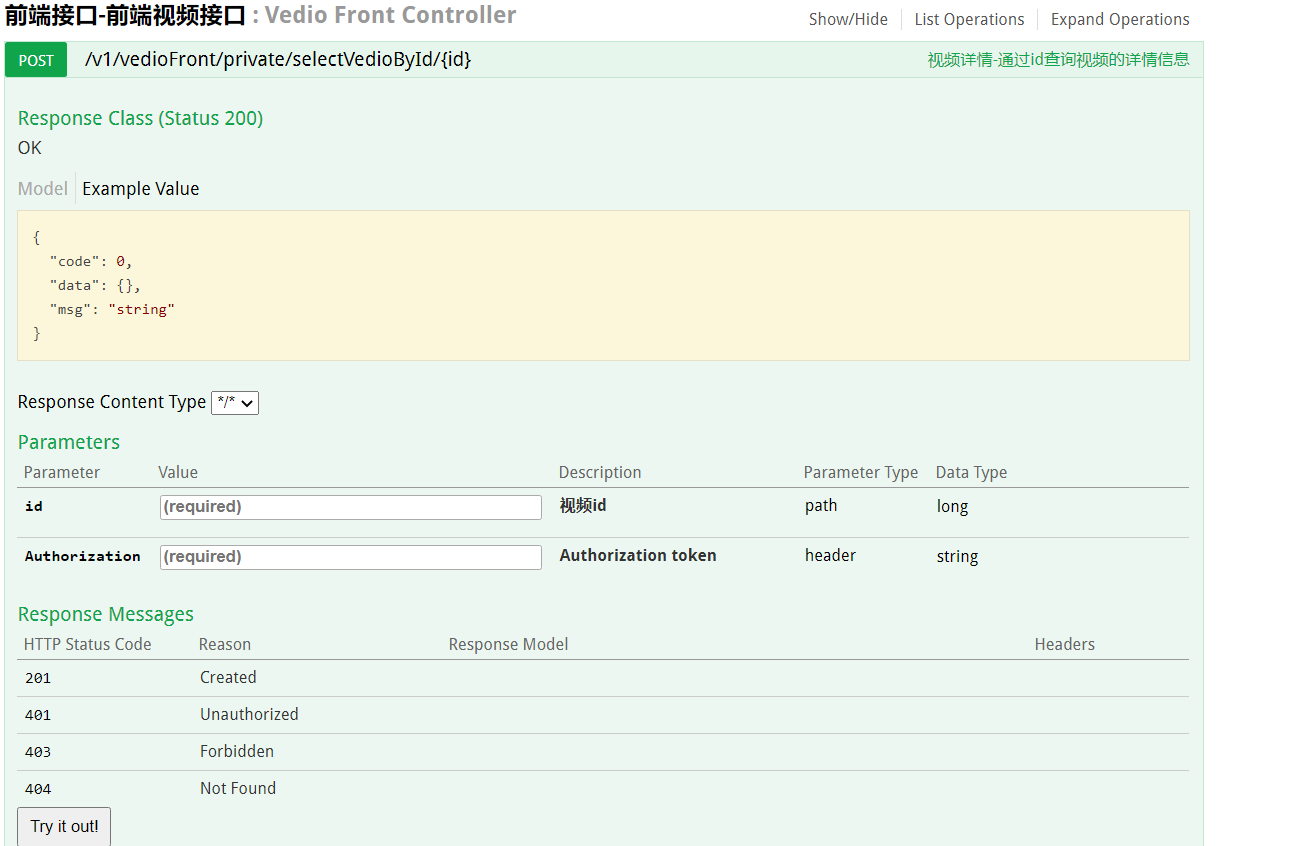Click the Not Found reason text
The height and width of the screenshot is (846, 1306).
[238, 788]
